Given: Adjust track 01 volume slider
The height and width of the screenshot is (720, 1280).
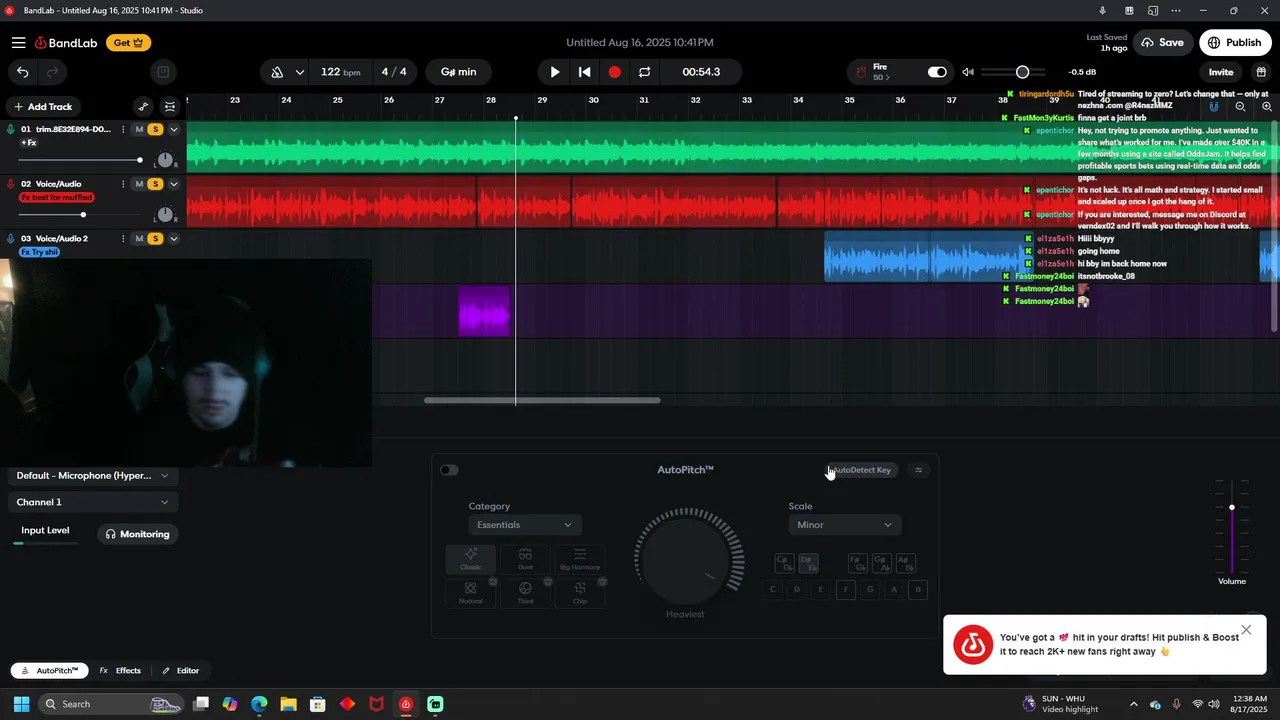Looking at the screenshot, I should click(81, 160).
